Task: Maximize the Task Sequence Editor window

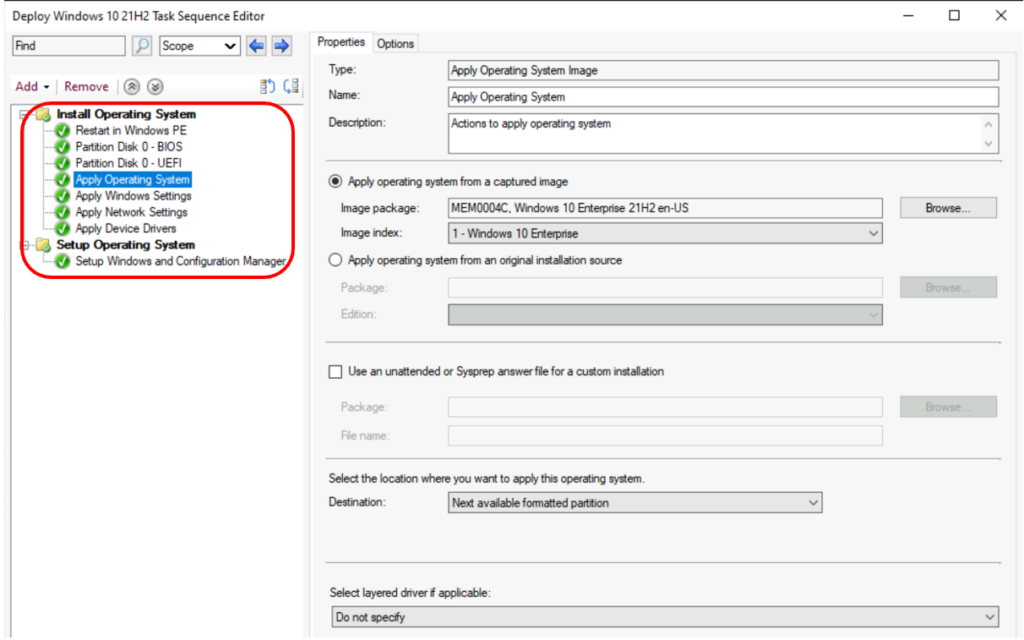Action: coord(954,15)
